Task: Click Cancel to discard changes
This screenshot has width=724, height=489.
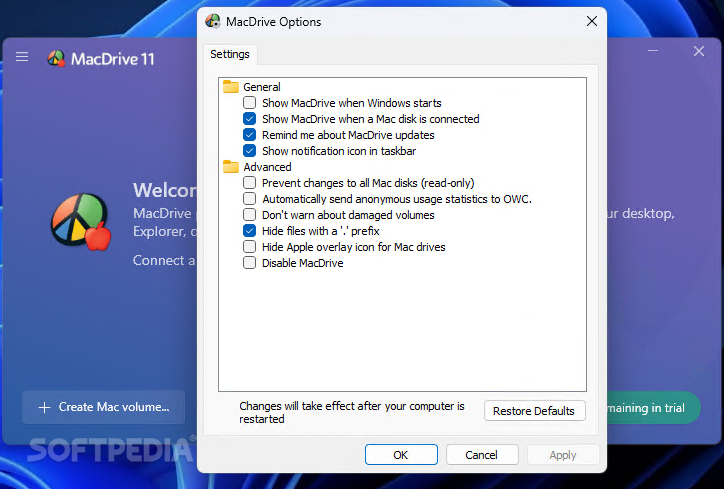Action: tap(482, 455)
